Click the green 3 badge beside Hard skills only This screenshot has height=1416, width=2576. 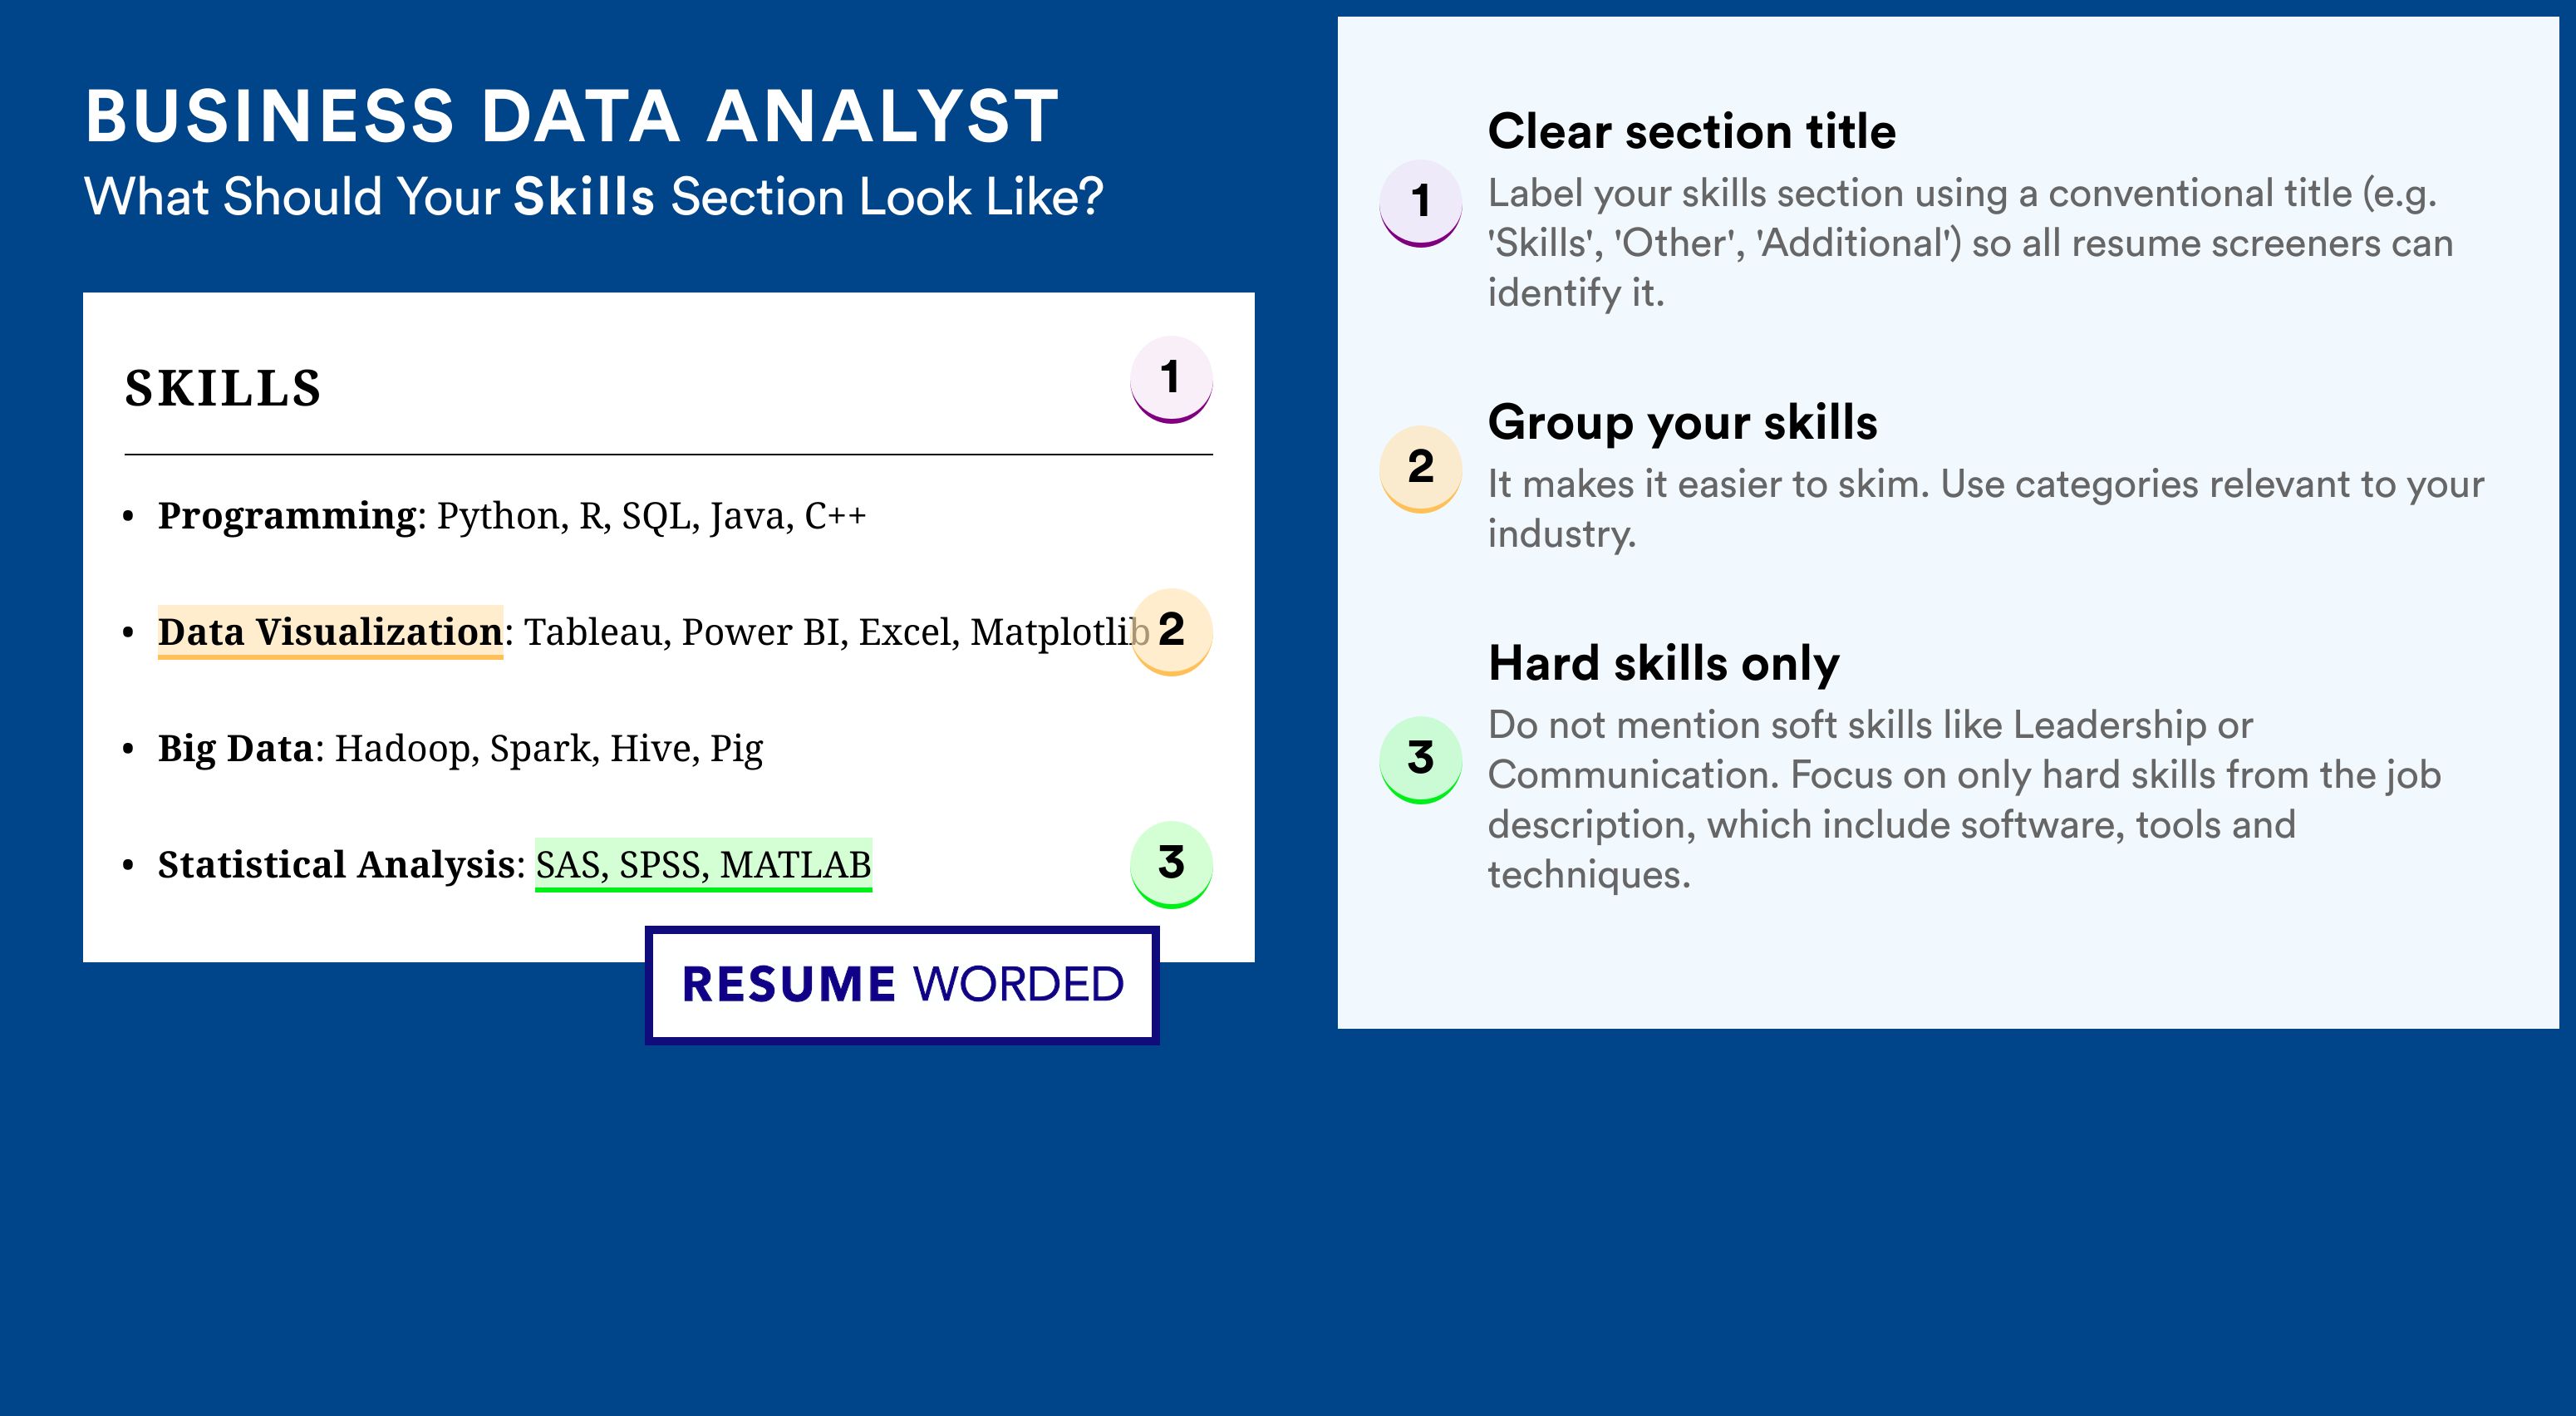click(1420, 759)
